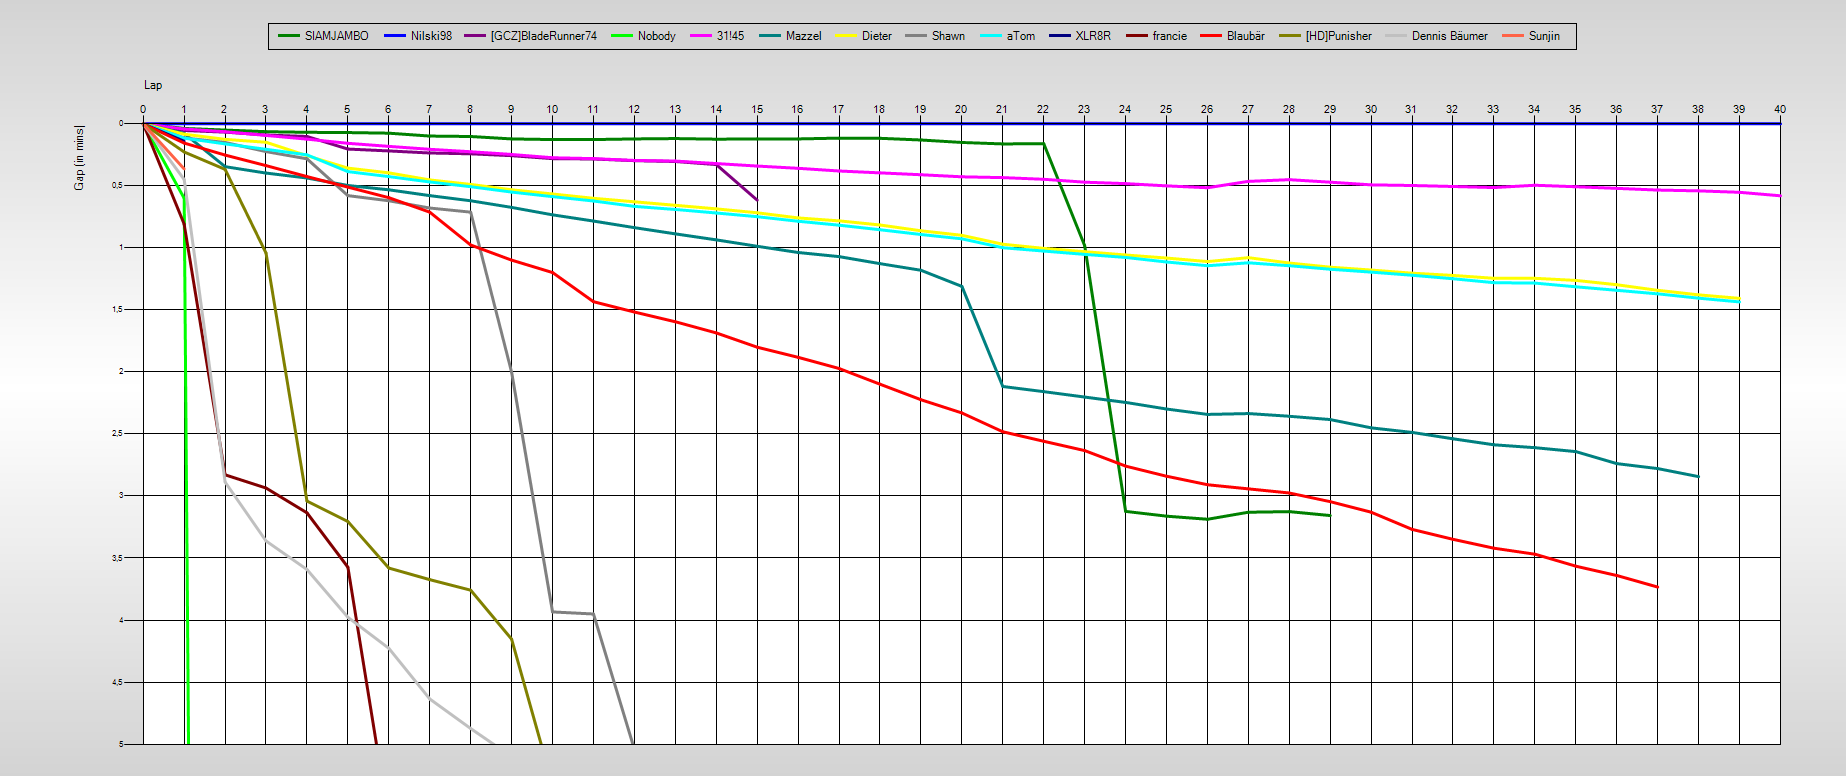1846x776 pixels.
Task: Select Shawn legend label
Action: (x=948, y=36)
